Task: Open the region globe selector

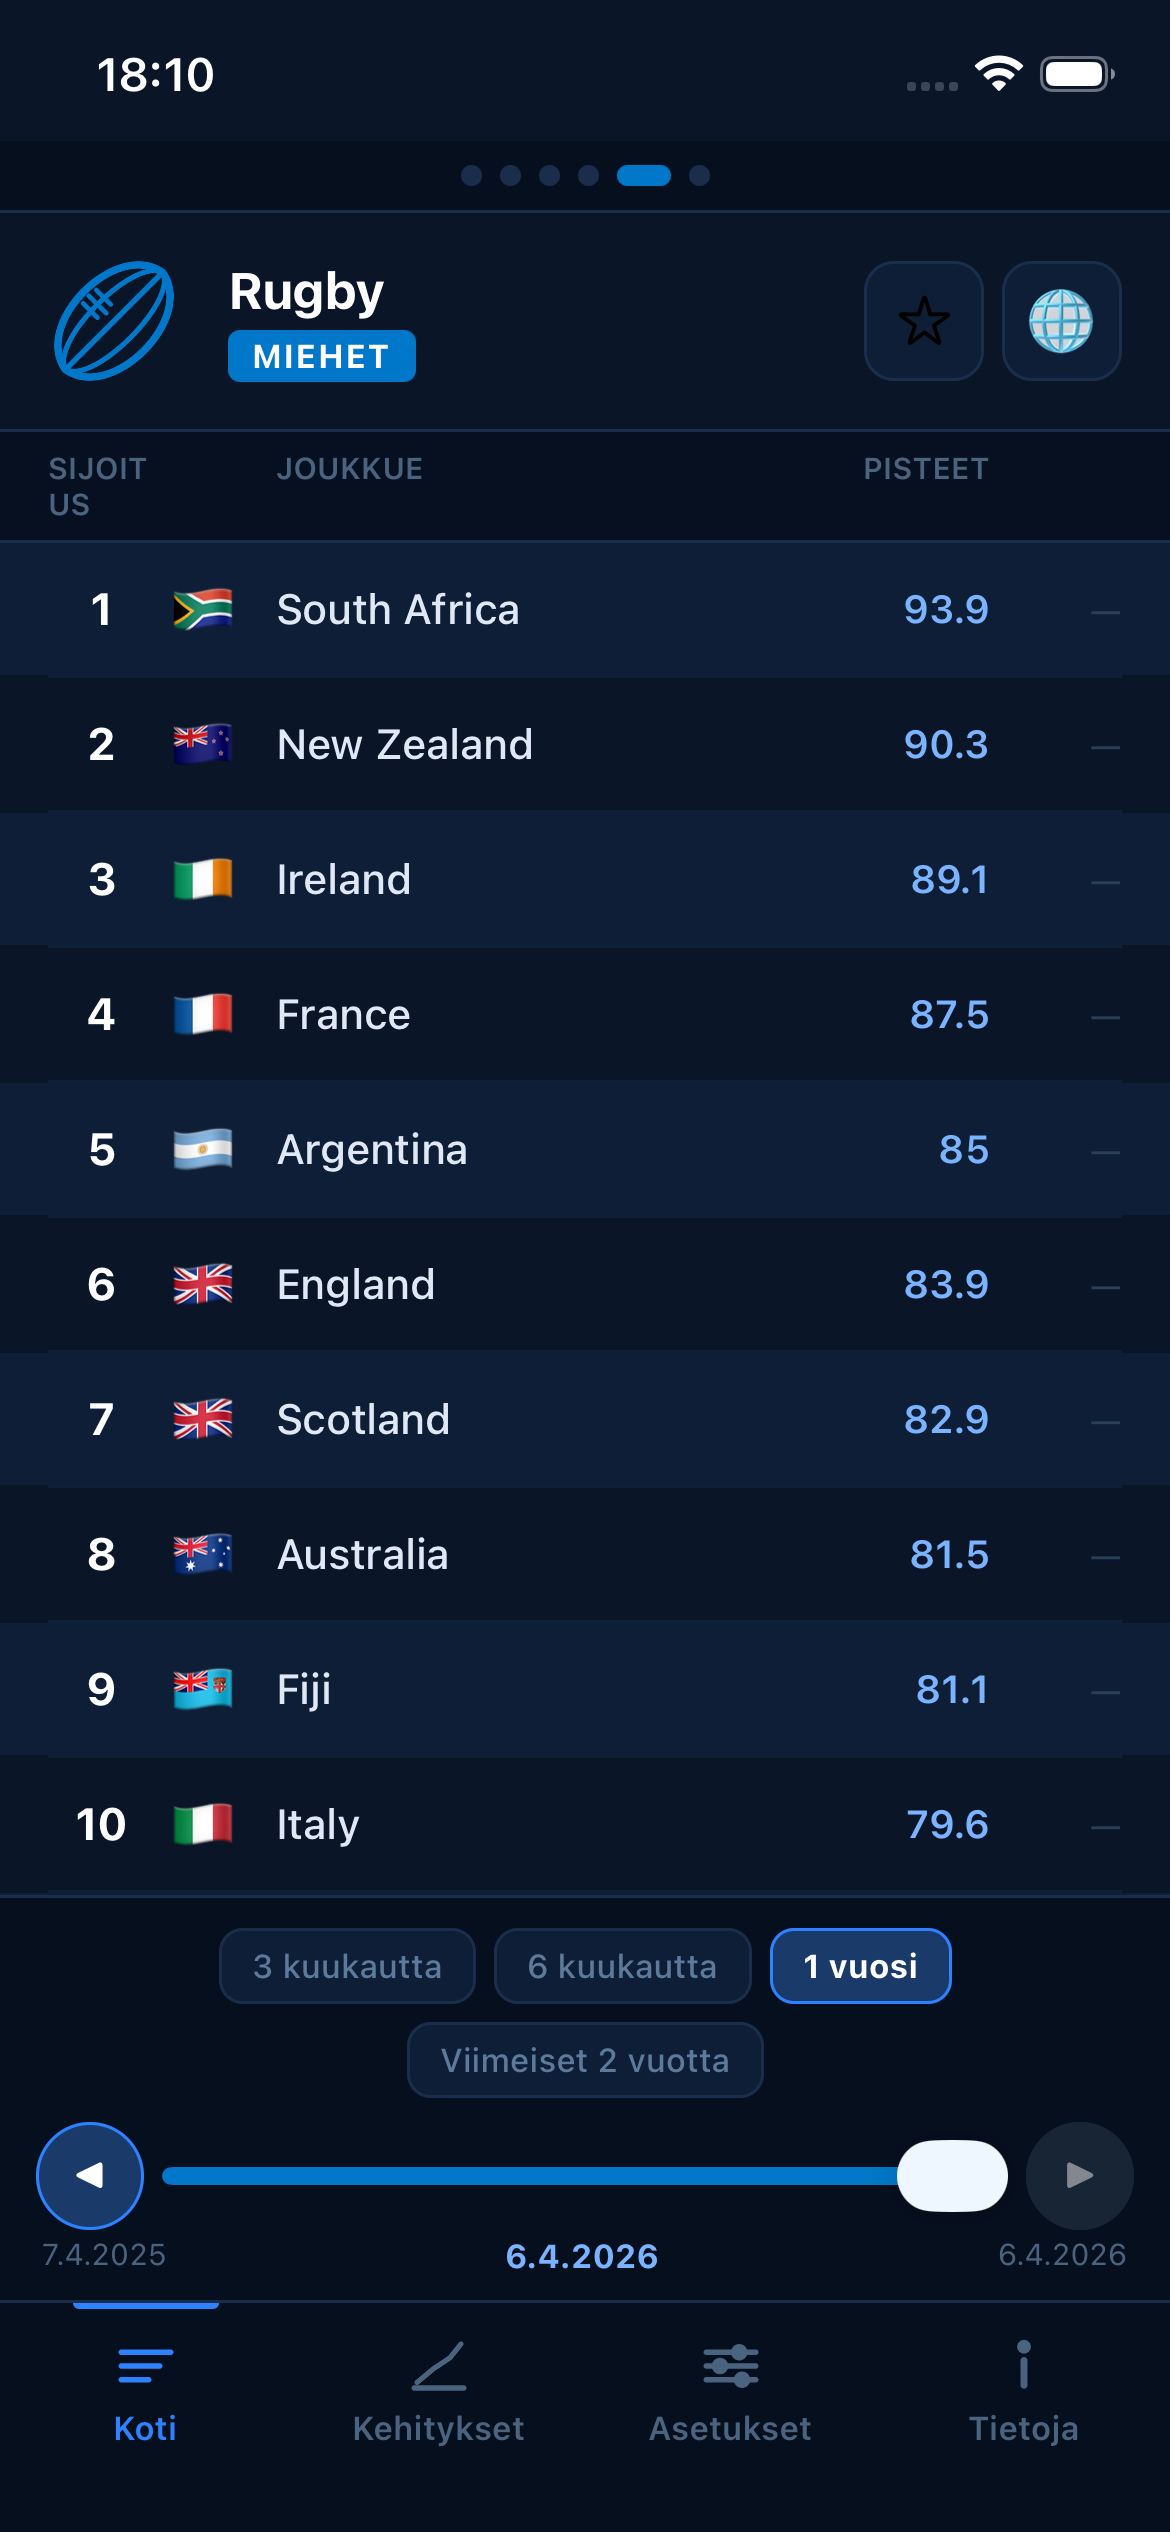Action: click(x=1062, y=322)
